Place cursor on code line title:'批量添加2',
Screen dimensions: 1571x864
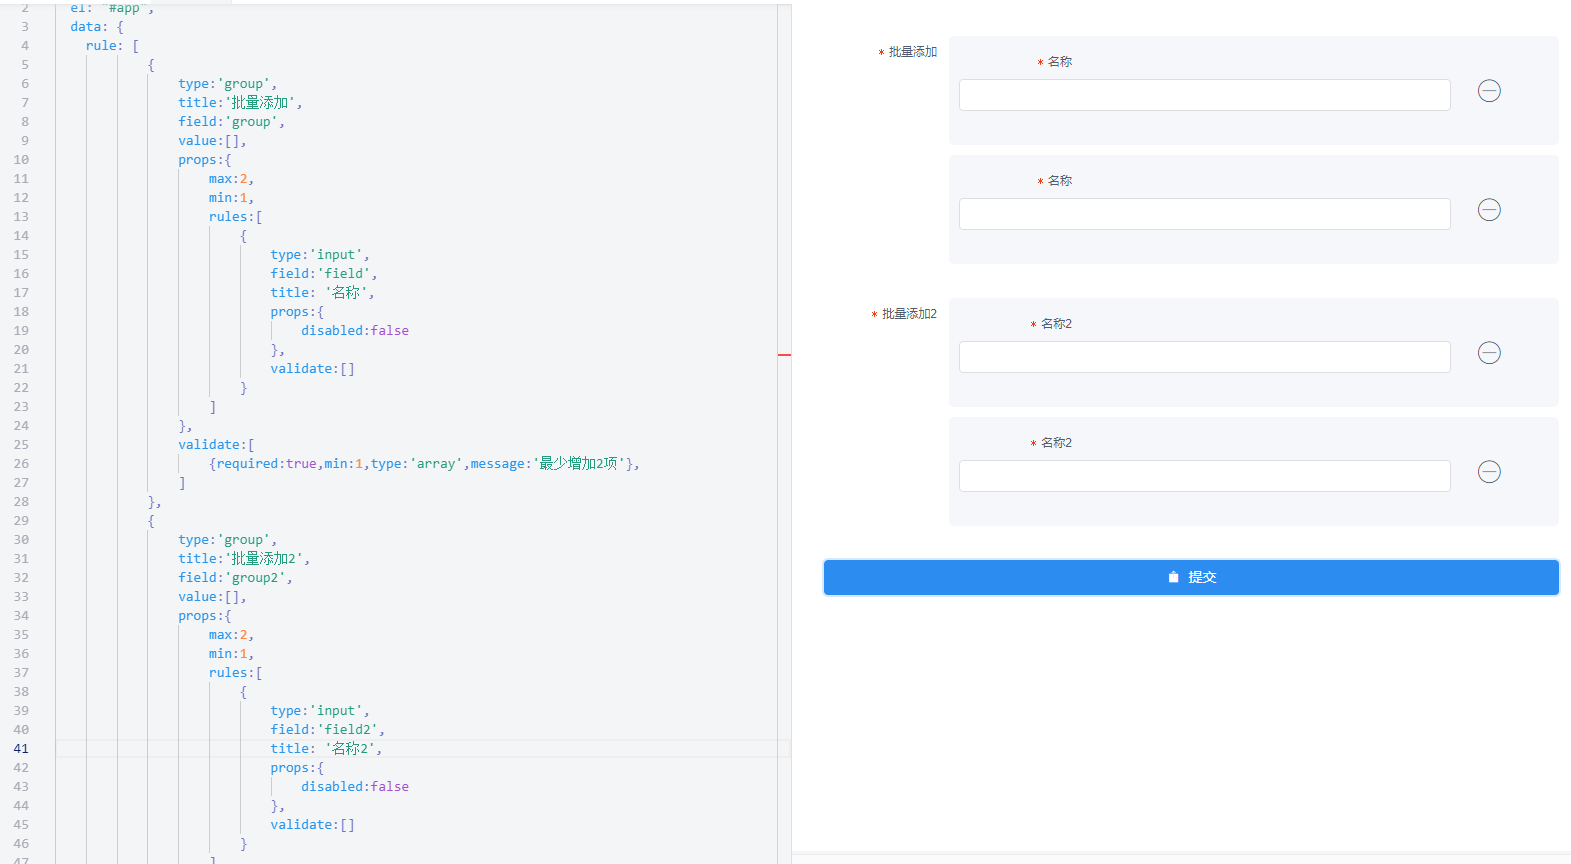244,559
